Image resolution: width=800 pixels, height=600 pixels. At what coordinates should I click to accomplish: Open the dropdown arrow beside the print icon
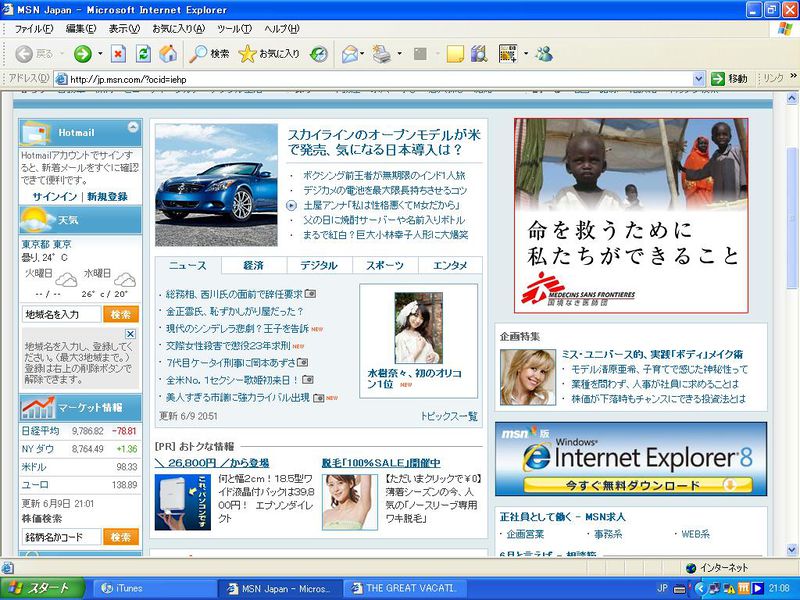click(x=399, y=54)
